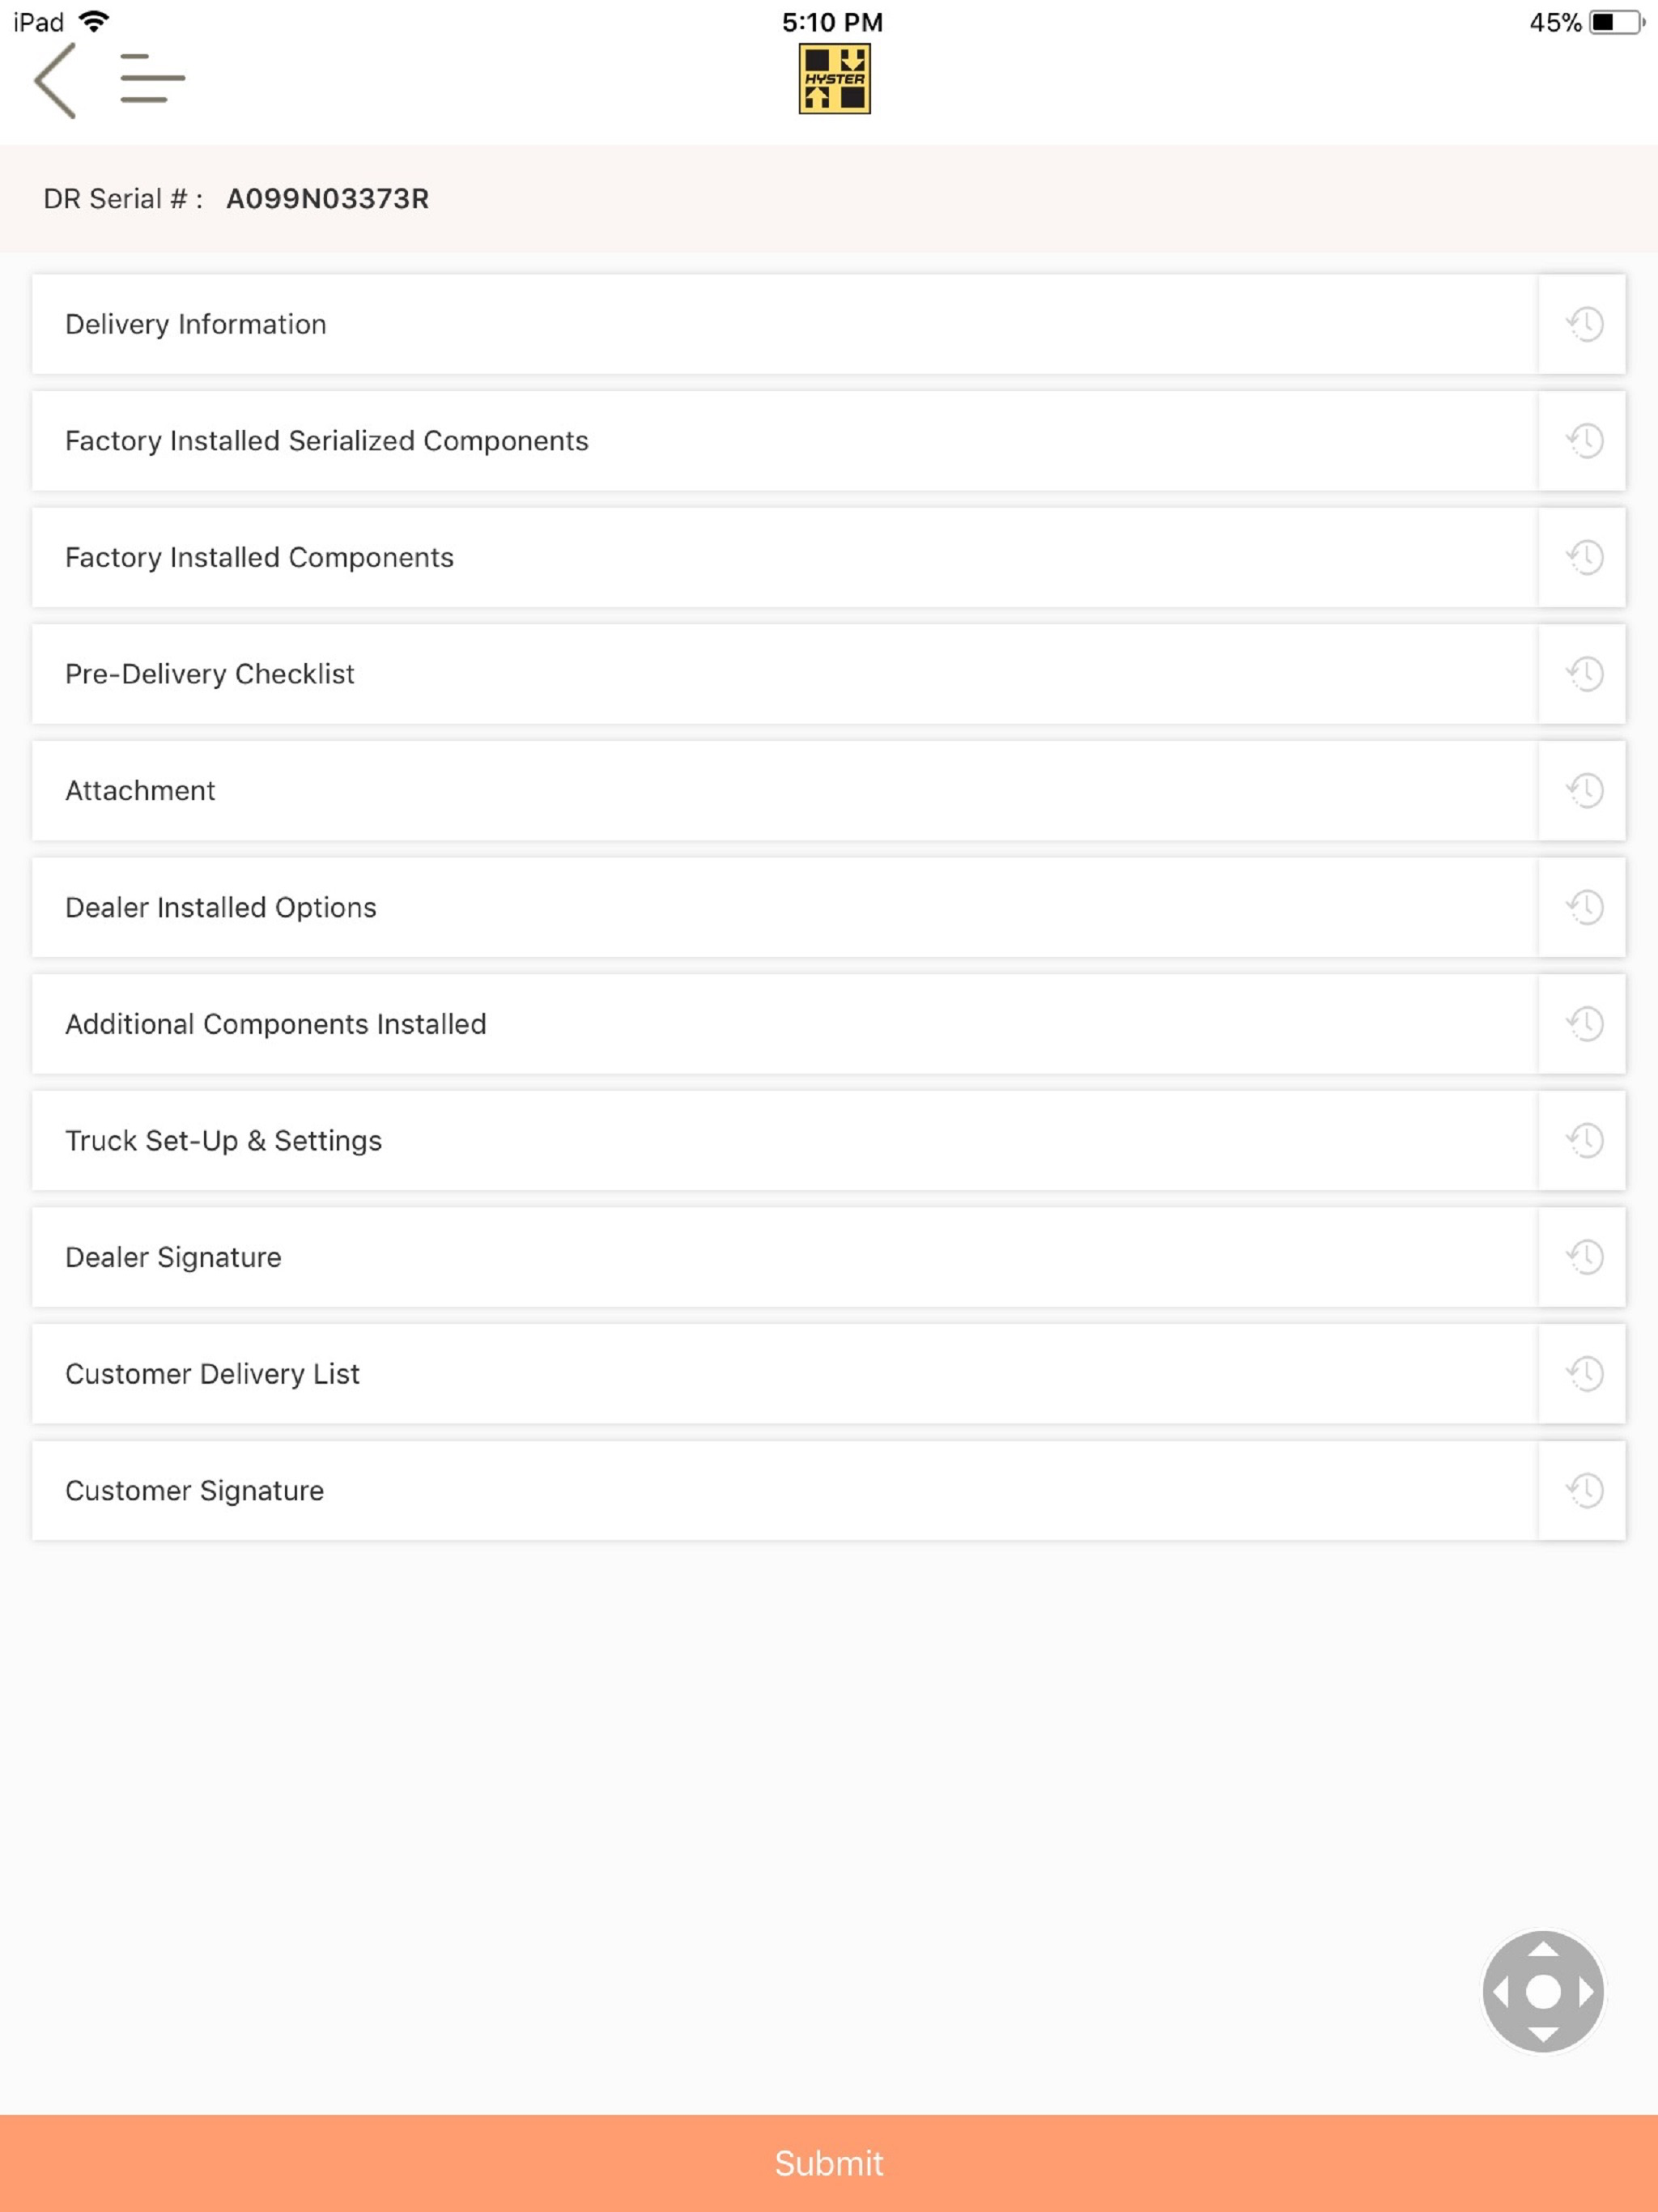Tap the battery indicator in status bar
The image size is (1658, 2212).
tap(1617, 22)
